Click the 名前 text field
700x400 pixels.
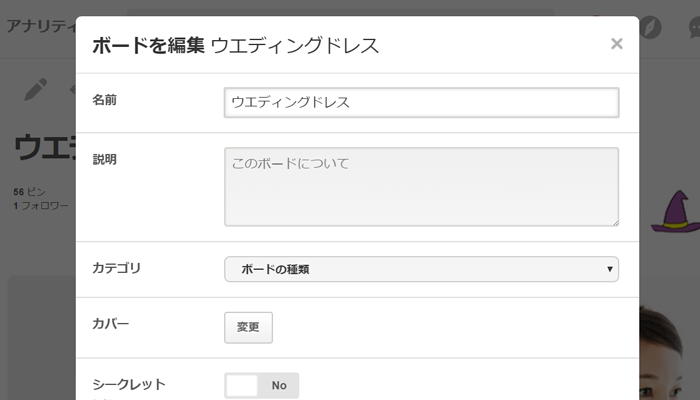click(421, 103)
